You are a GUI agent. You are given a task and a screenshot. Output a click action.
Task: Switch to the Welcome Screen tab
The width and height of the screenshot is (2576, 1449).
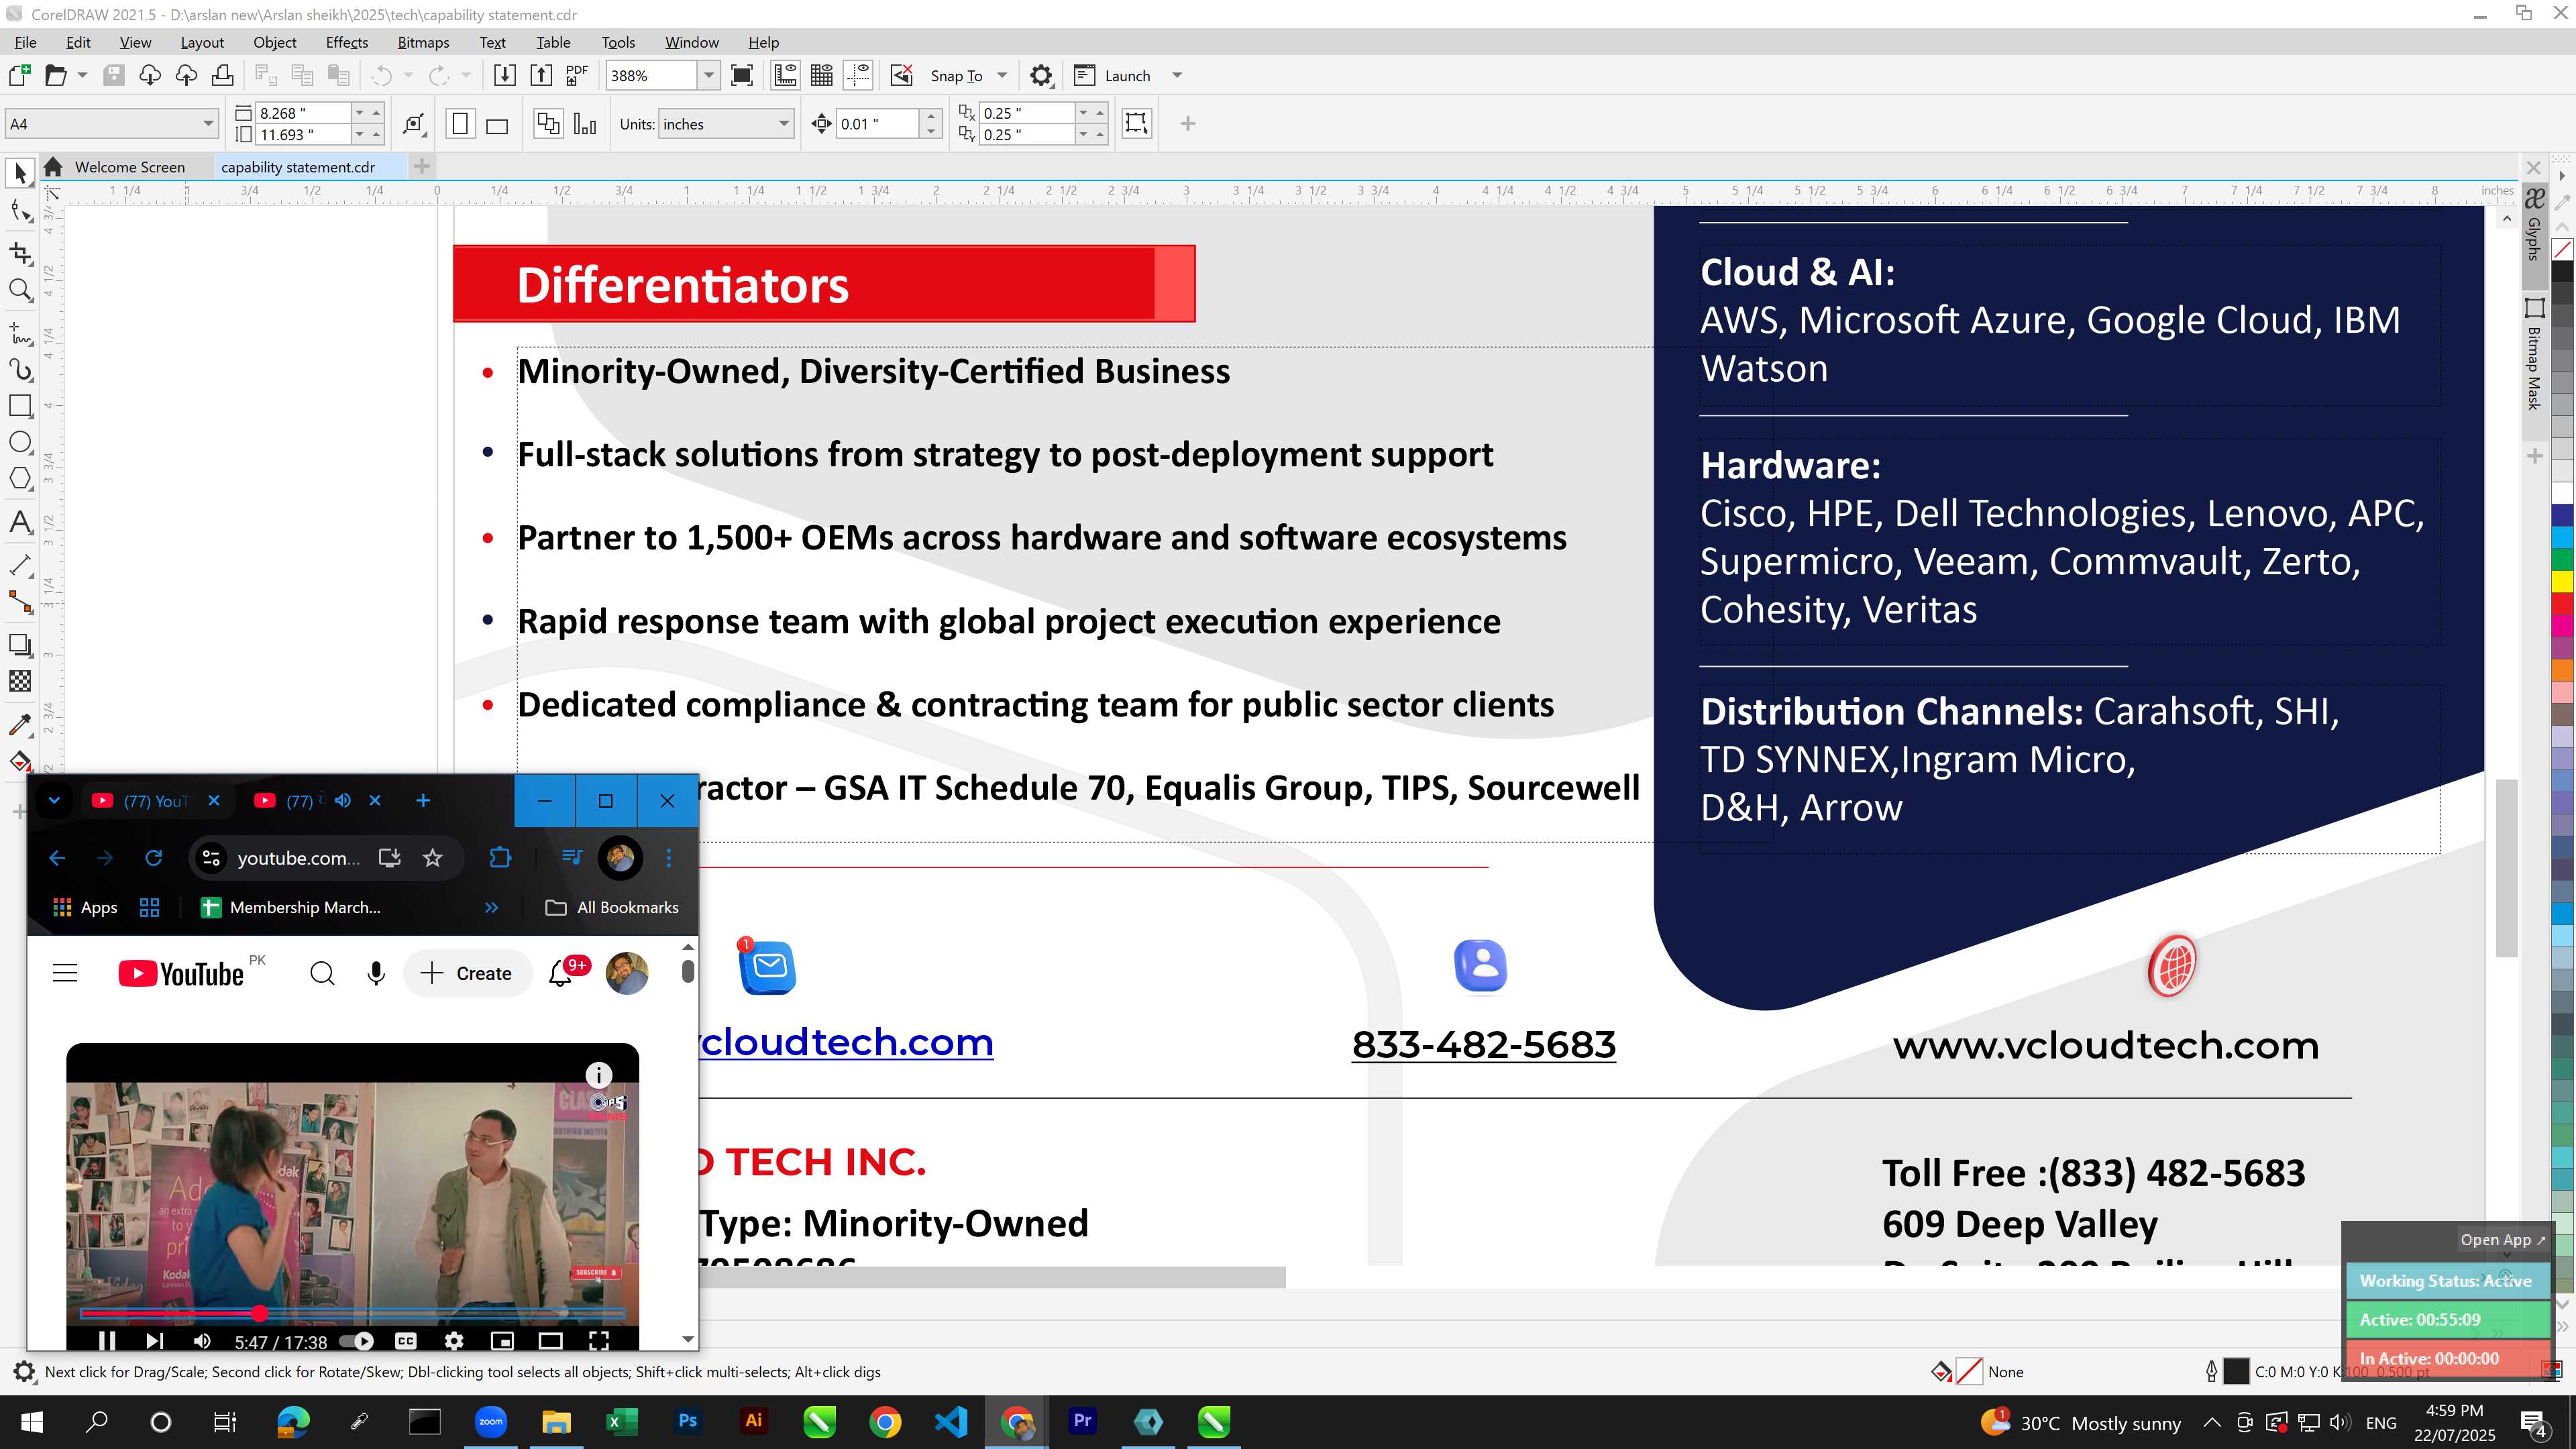[129, 167]
